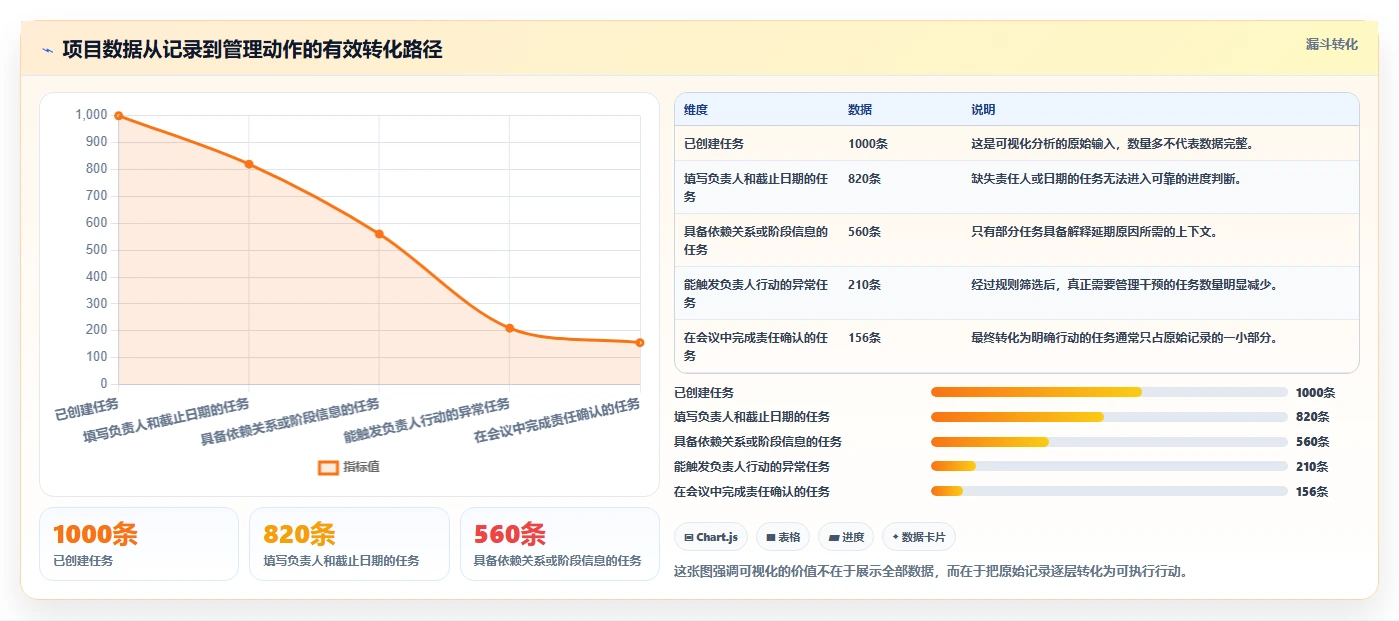
Task: Click the 210条 value beside the progress bar
Action: (x=1312, y=467)
